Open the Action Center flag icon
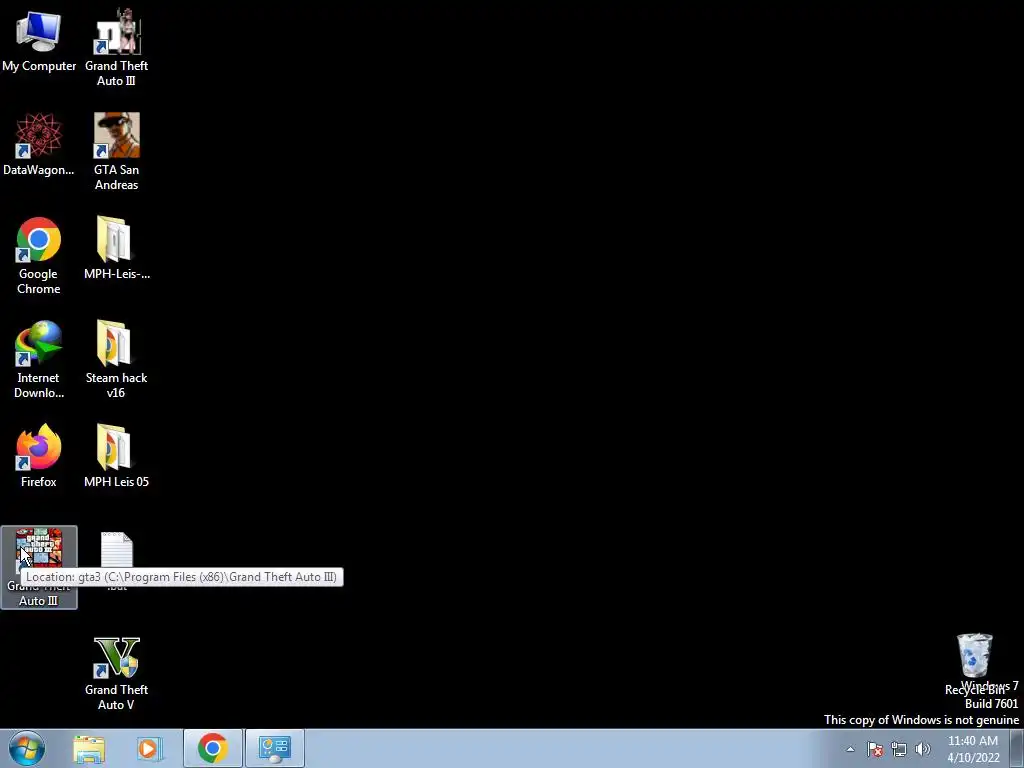This screenshot has height=768, width=1024. (x=875, y=749)
